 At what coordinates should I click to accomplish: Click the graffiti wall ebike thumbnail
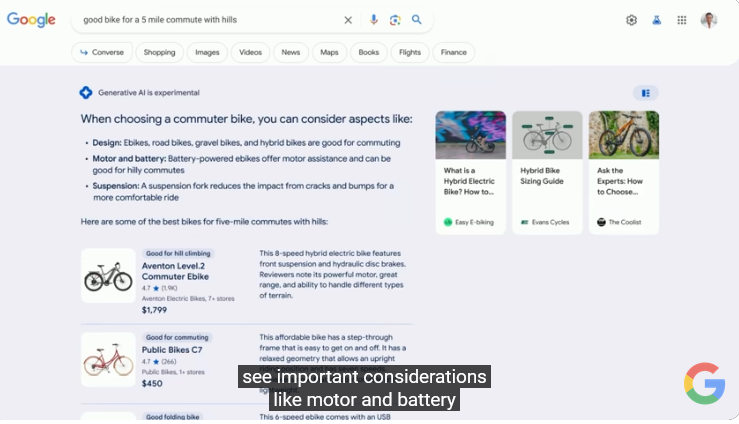coord(470,135)
